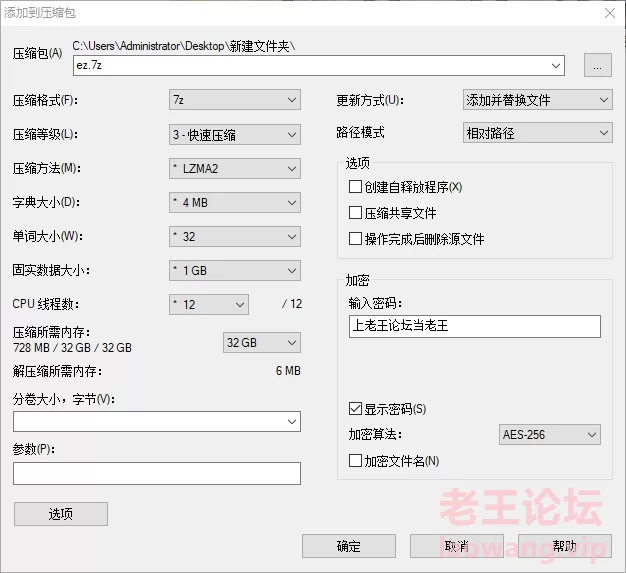Open the 分卷大小 combo box

pos(157,422)
